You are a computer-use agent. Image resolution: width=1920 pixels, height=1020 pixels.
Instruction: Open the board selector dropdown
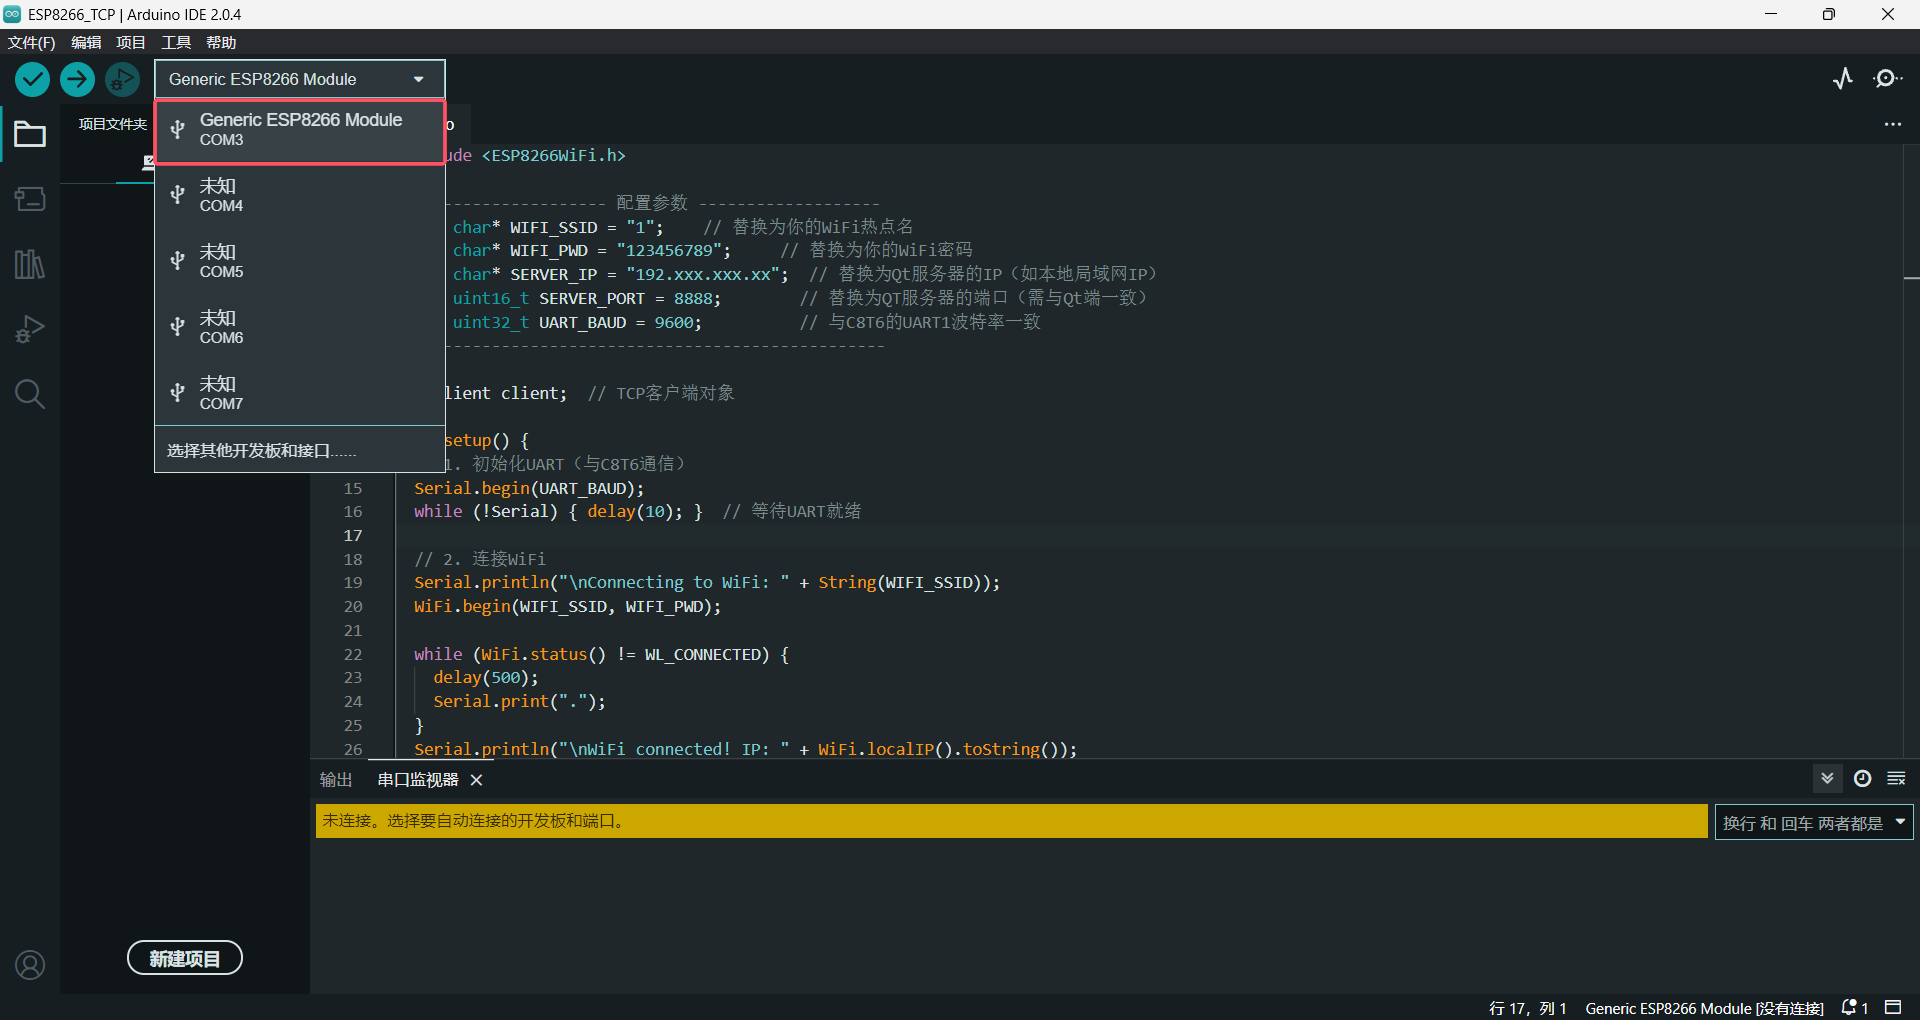click(x=300, y=79)
